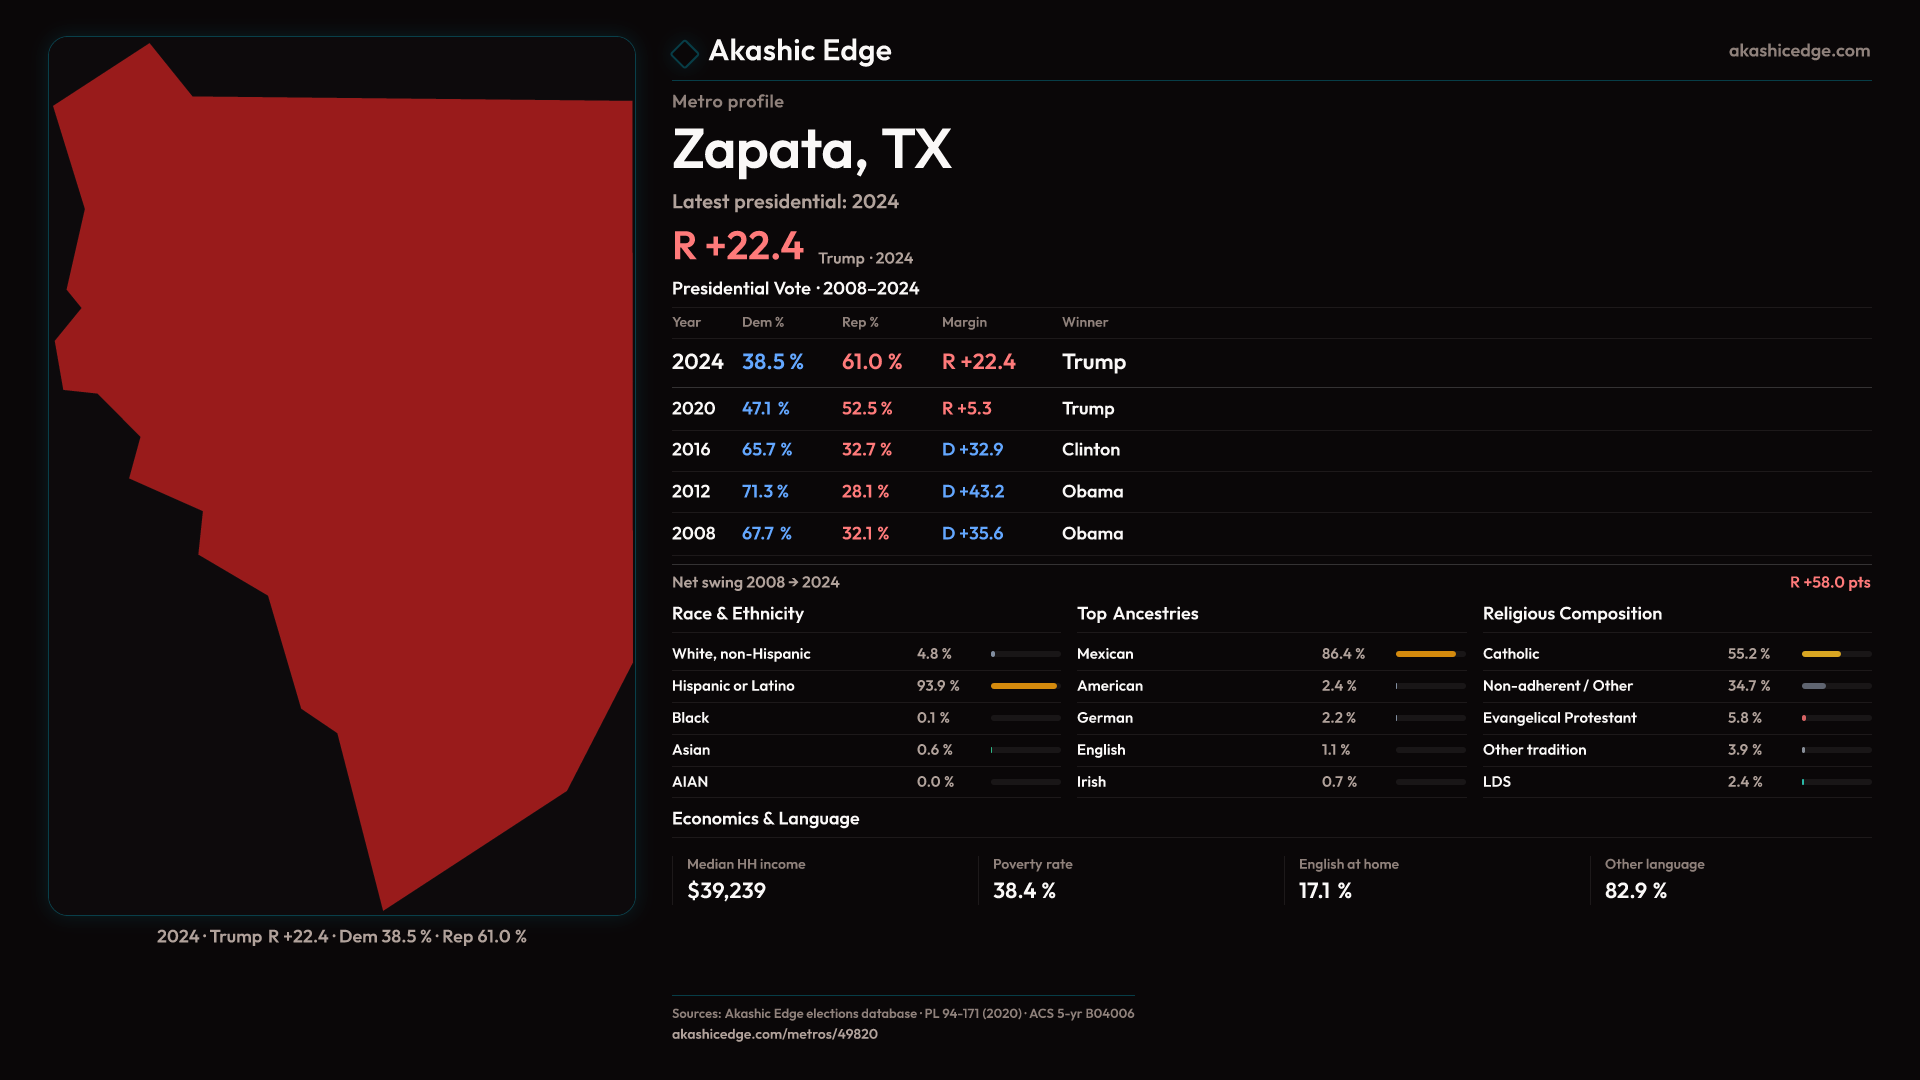Screen dimensions: 1920x1080
Task: Open akashicedge.com/metros/49820 footer link
Action: click(774, 1034)
